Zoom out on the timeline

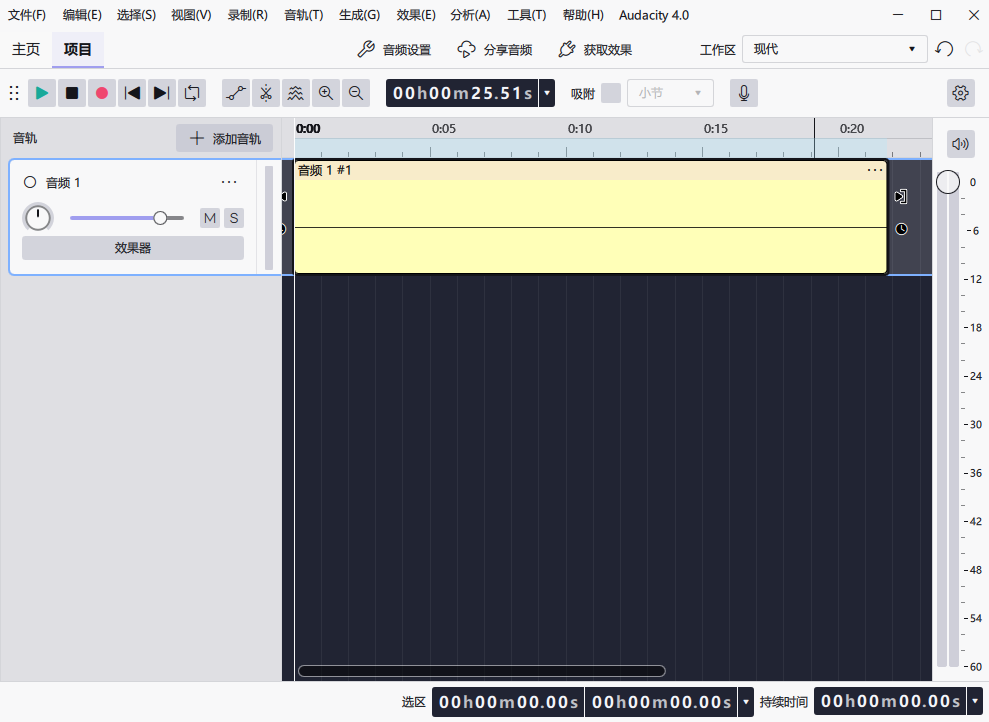click(x=356, y=93)
